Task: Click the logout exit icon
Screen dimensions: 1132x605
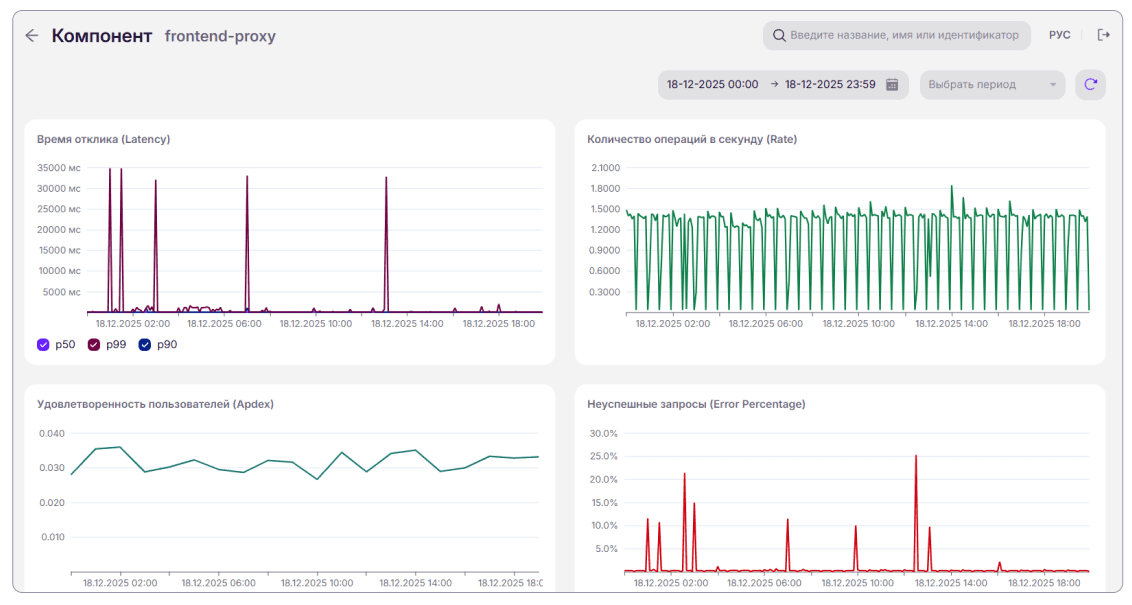Action: coord(1103,35)
